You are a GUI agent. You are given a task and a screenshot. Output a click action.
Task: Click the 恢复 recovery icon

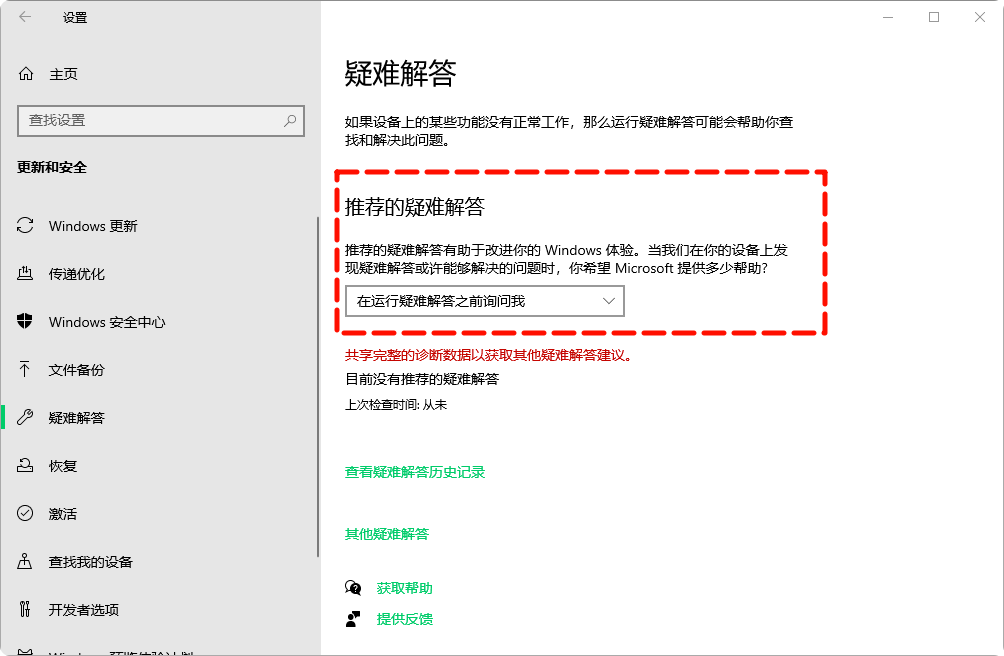[26, 466]
